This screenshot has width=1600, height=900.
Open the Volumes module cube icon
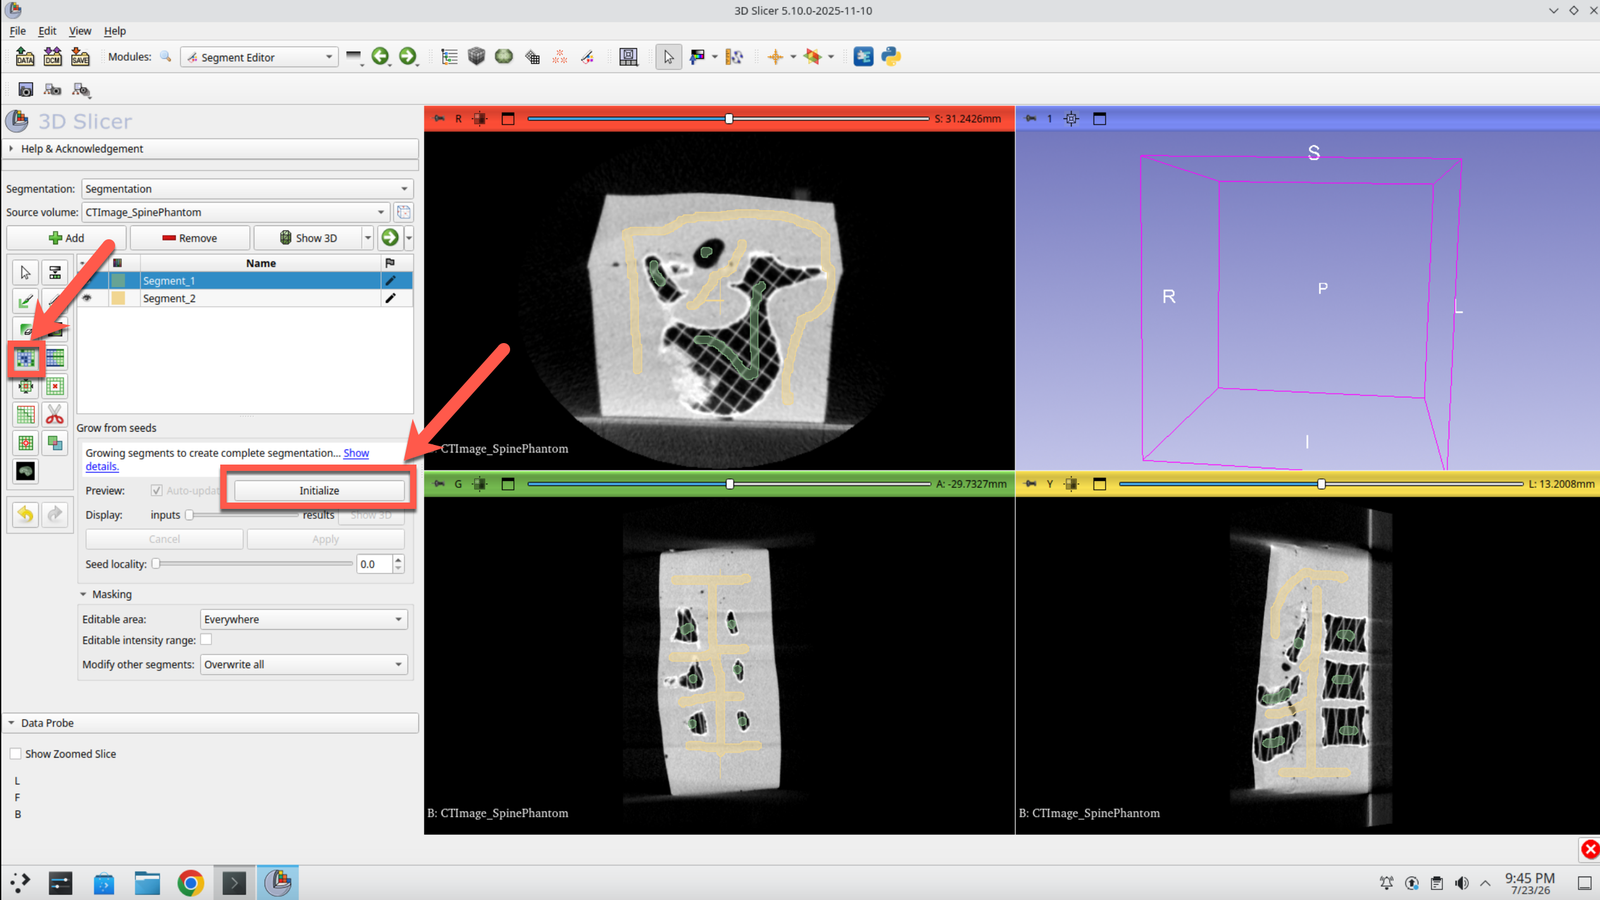477,57
